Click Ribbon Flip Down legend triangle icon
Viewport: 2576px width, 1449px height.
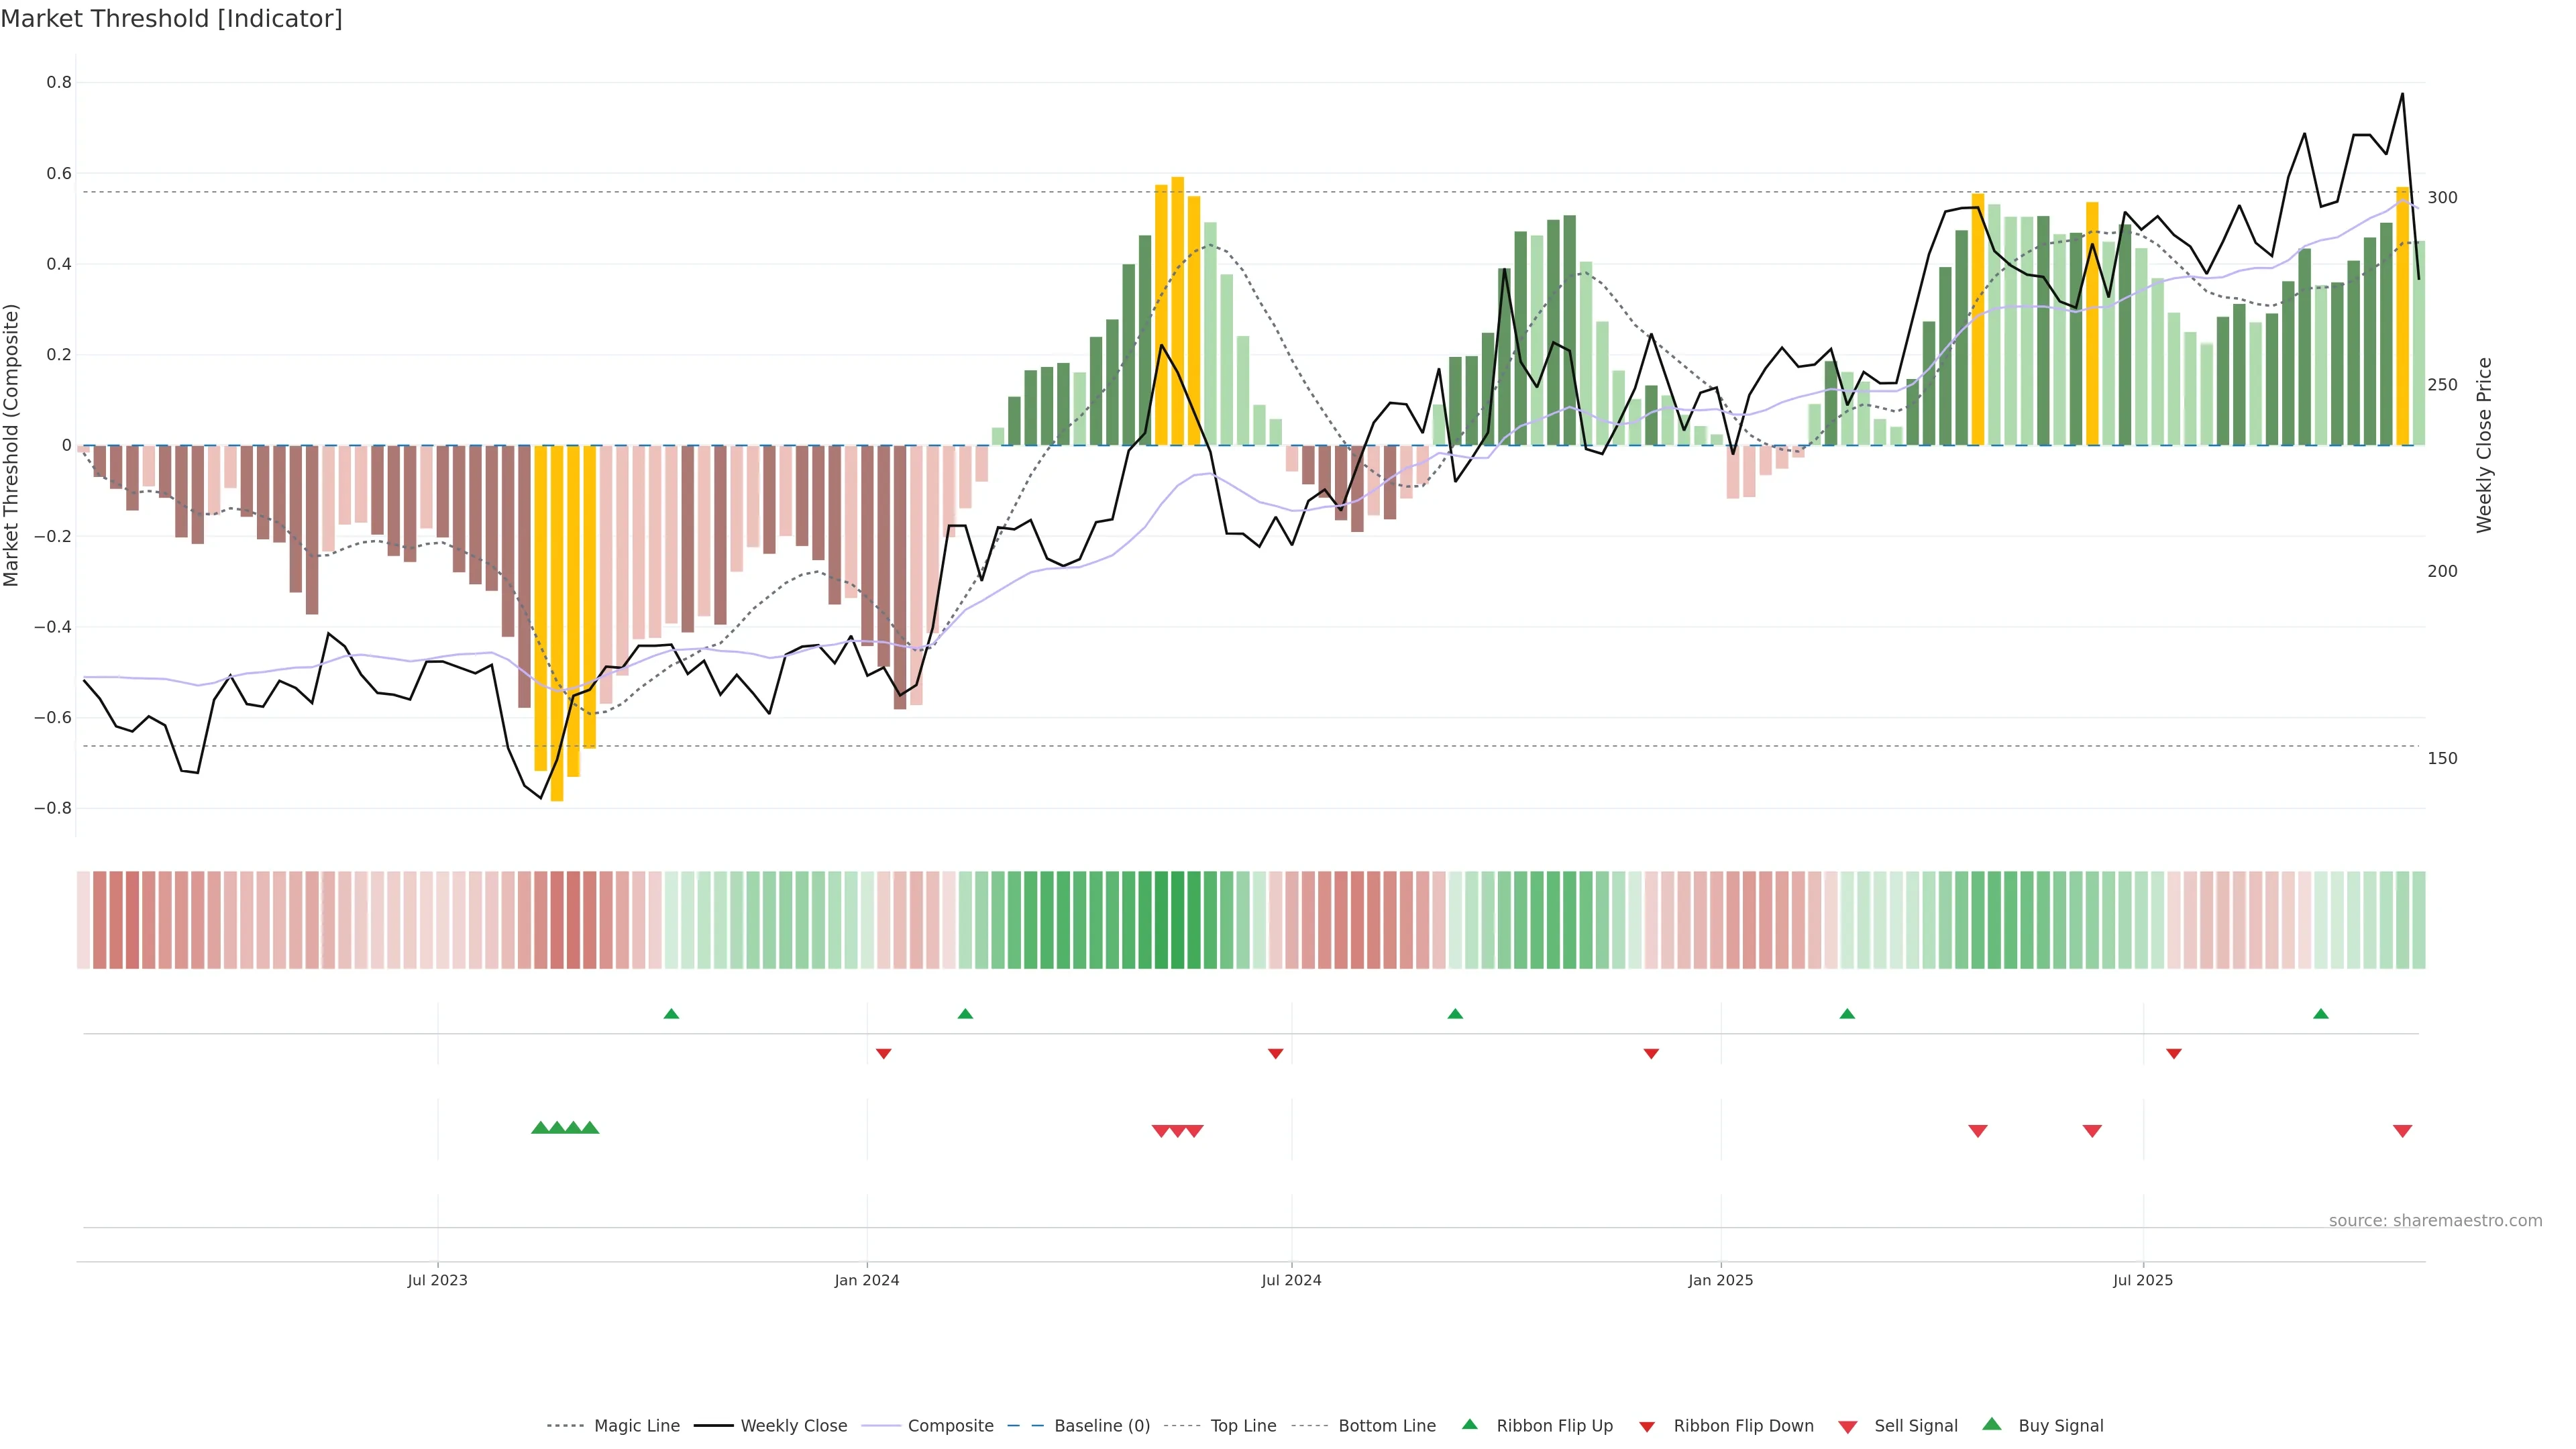[1647, 1427]
